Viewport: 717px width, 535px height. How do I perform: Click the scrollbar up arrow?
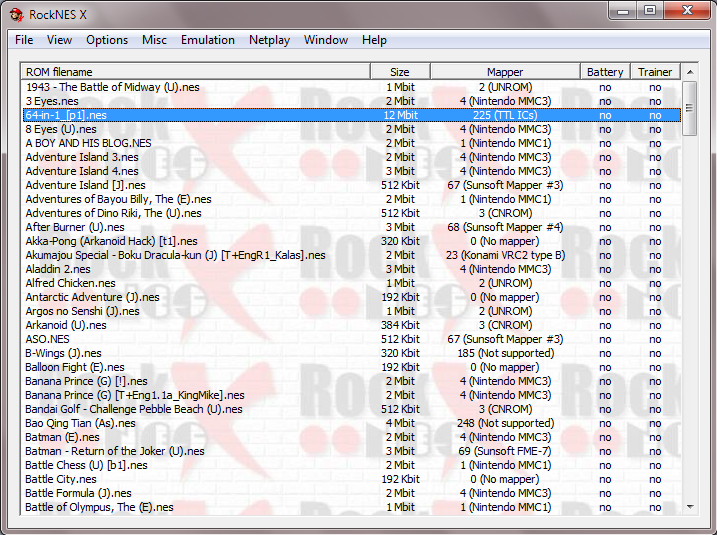tap(690, 72)
